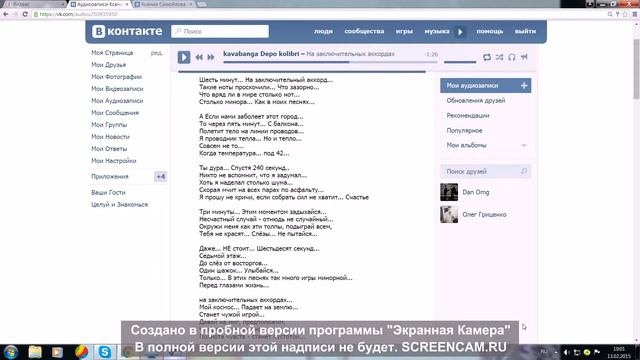Click the page vertical scrollbar
Image resolution: width=640 pixels, height=360 pixels.
coord(636,69)
